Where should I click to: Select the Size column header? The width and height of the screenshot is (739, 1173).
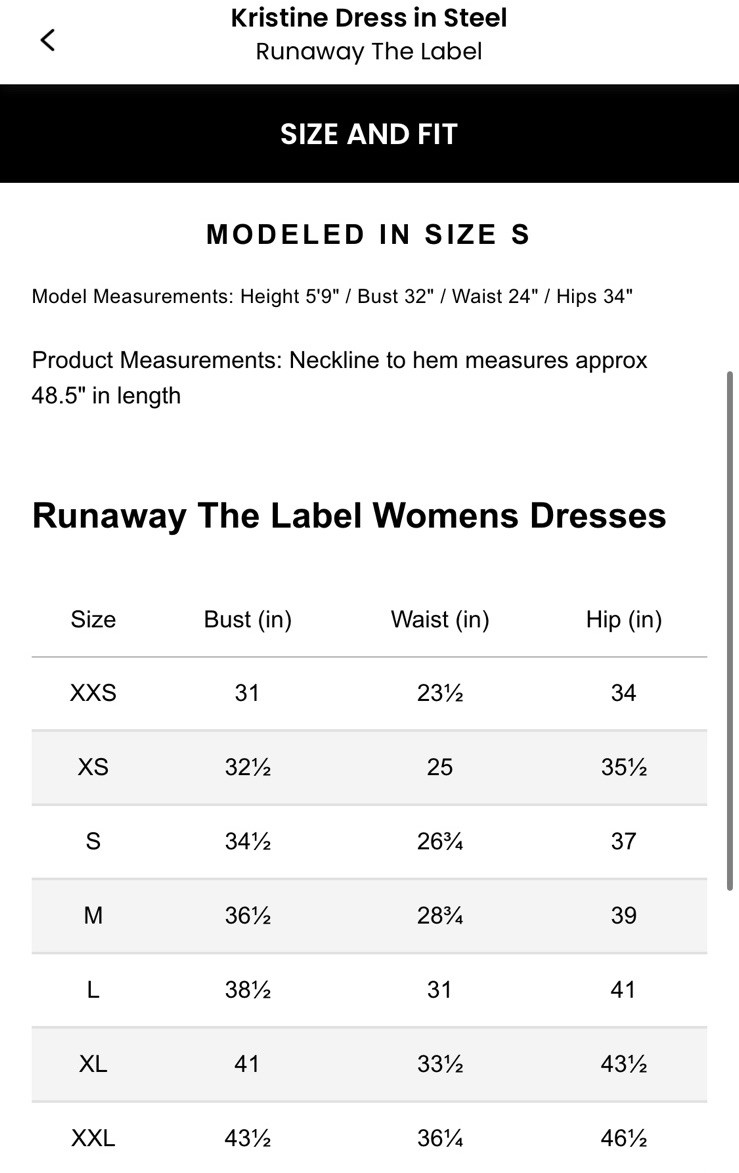(x=92, y=619)
